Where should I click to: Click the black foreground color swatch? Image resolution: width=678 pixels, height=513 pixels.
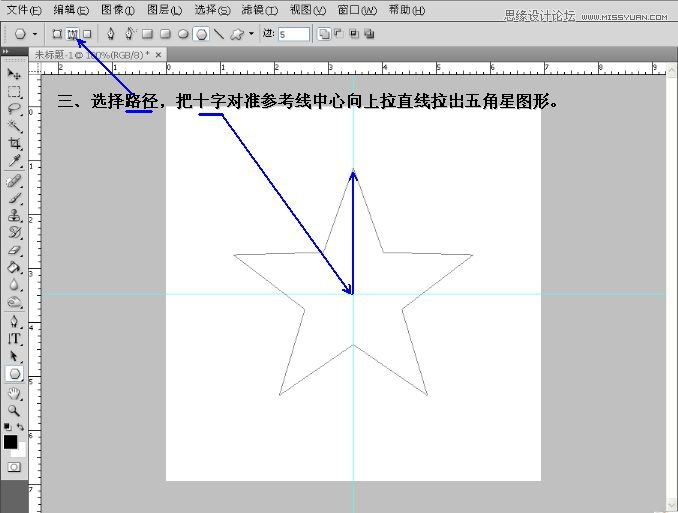click(10, 442)
